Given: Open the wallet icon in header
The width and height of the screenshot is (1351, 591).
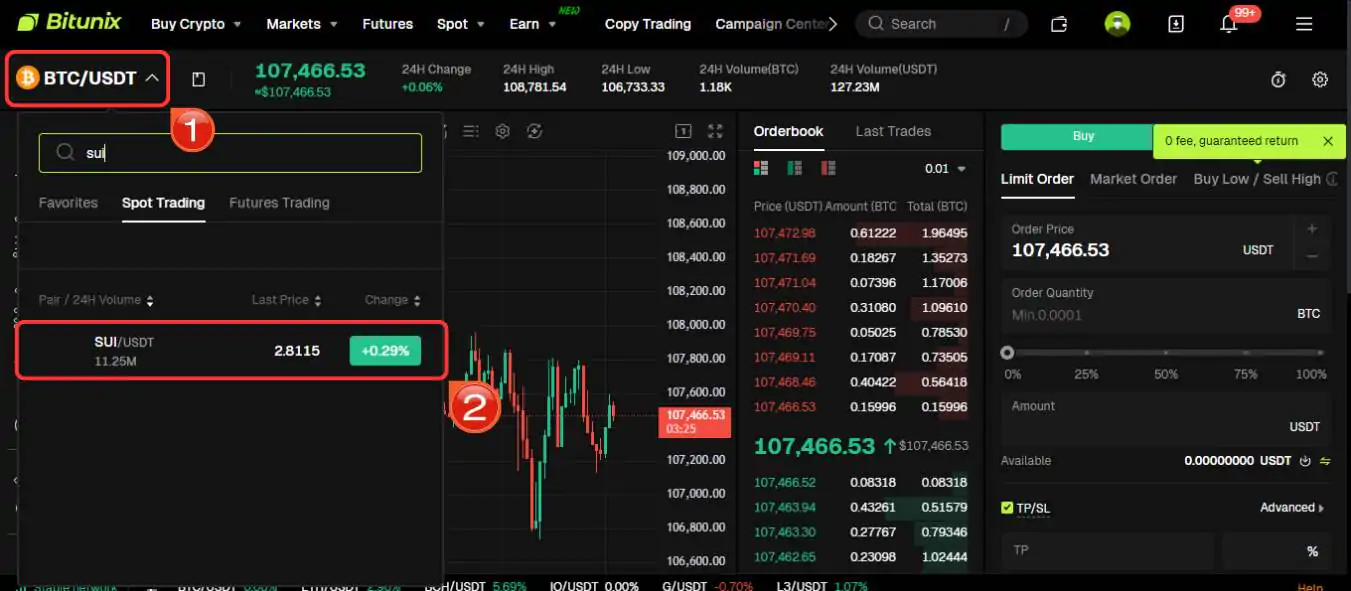Looking at the screenshot, I should click(x=1060, y=24).
